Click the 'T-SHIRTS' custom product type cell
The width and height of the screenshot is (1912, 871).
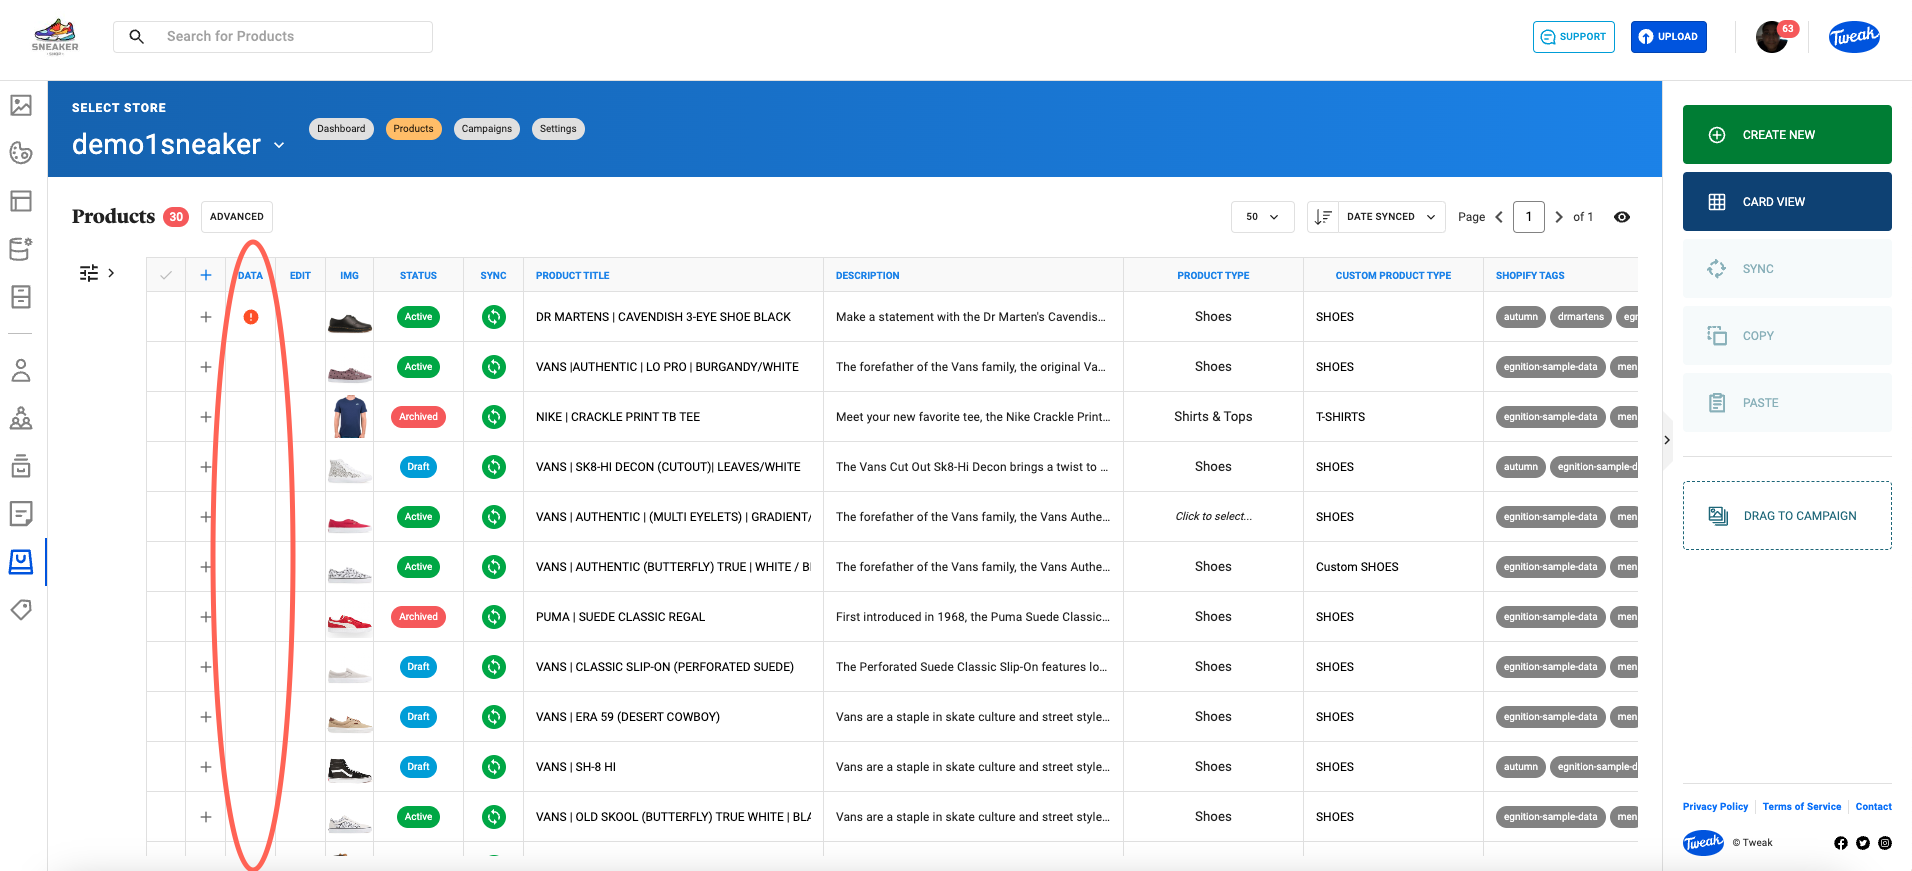coord(1393,417)
